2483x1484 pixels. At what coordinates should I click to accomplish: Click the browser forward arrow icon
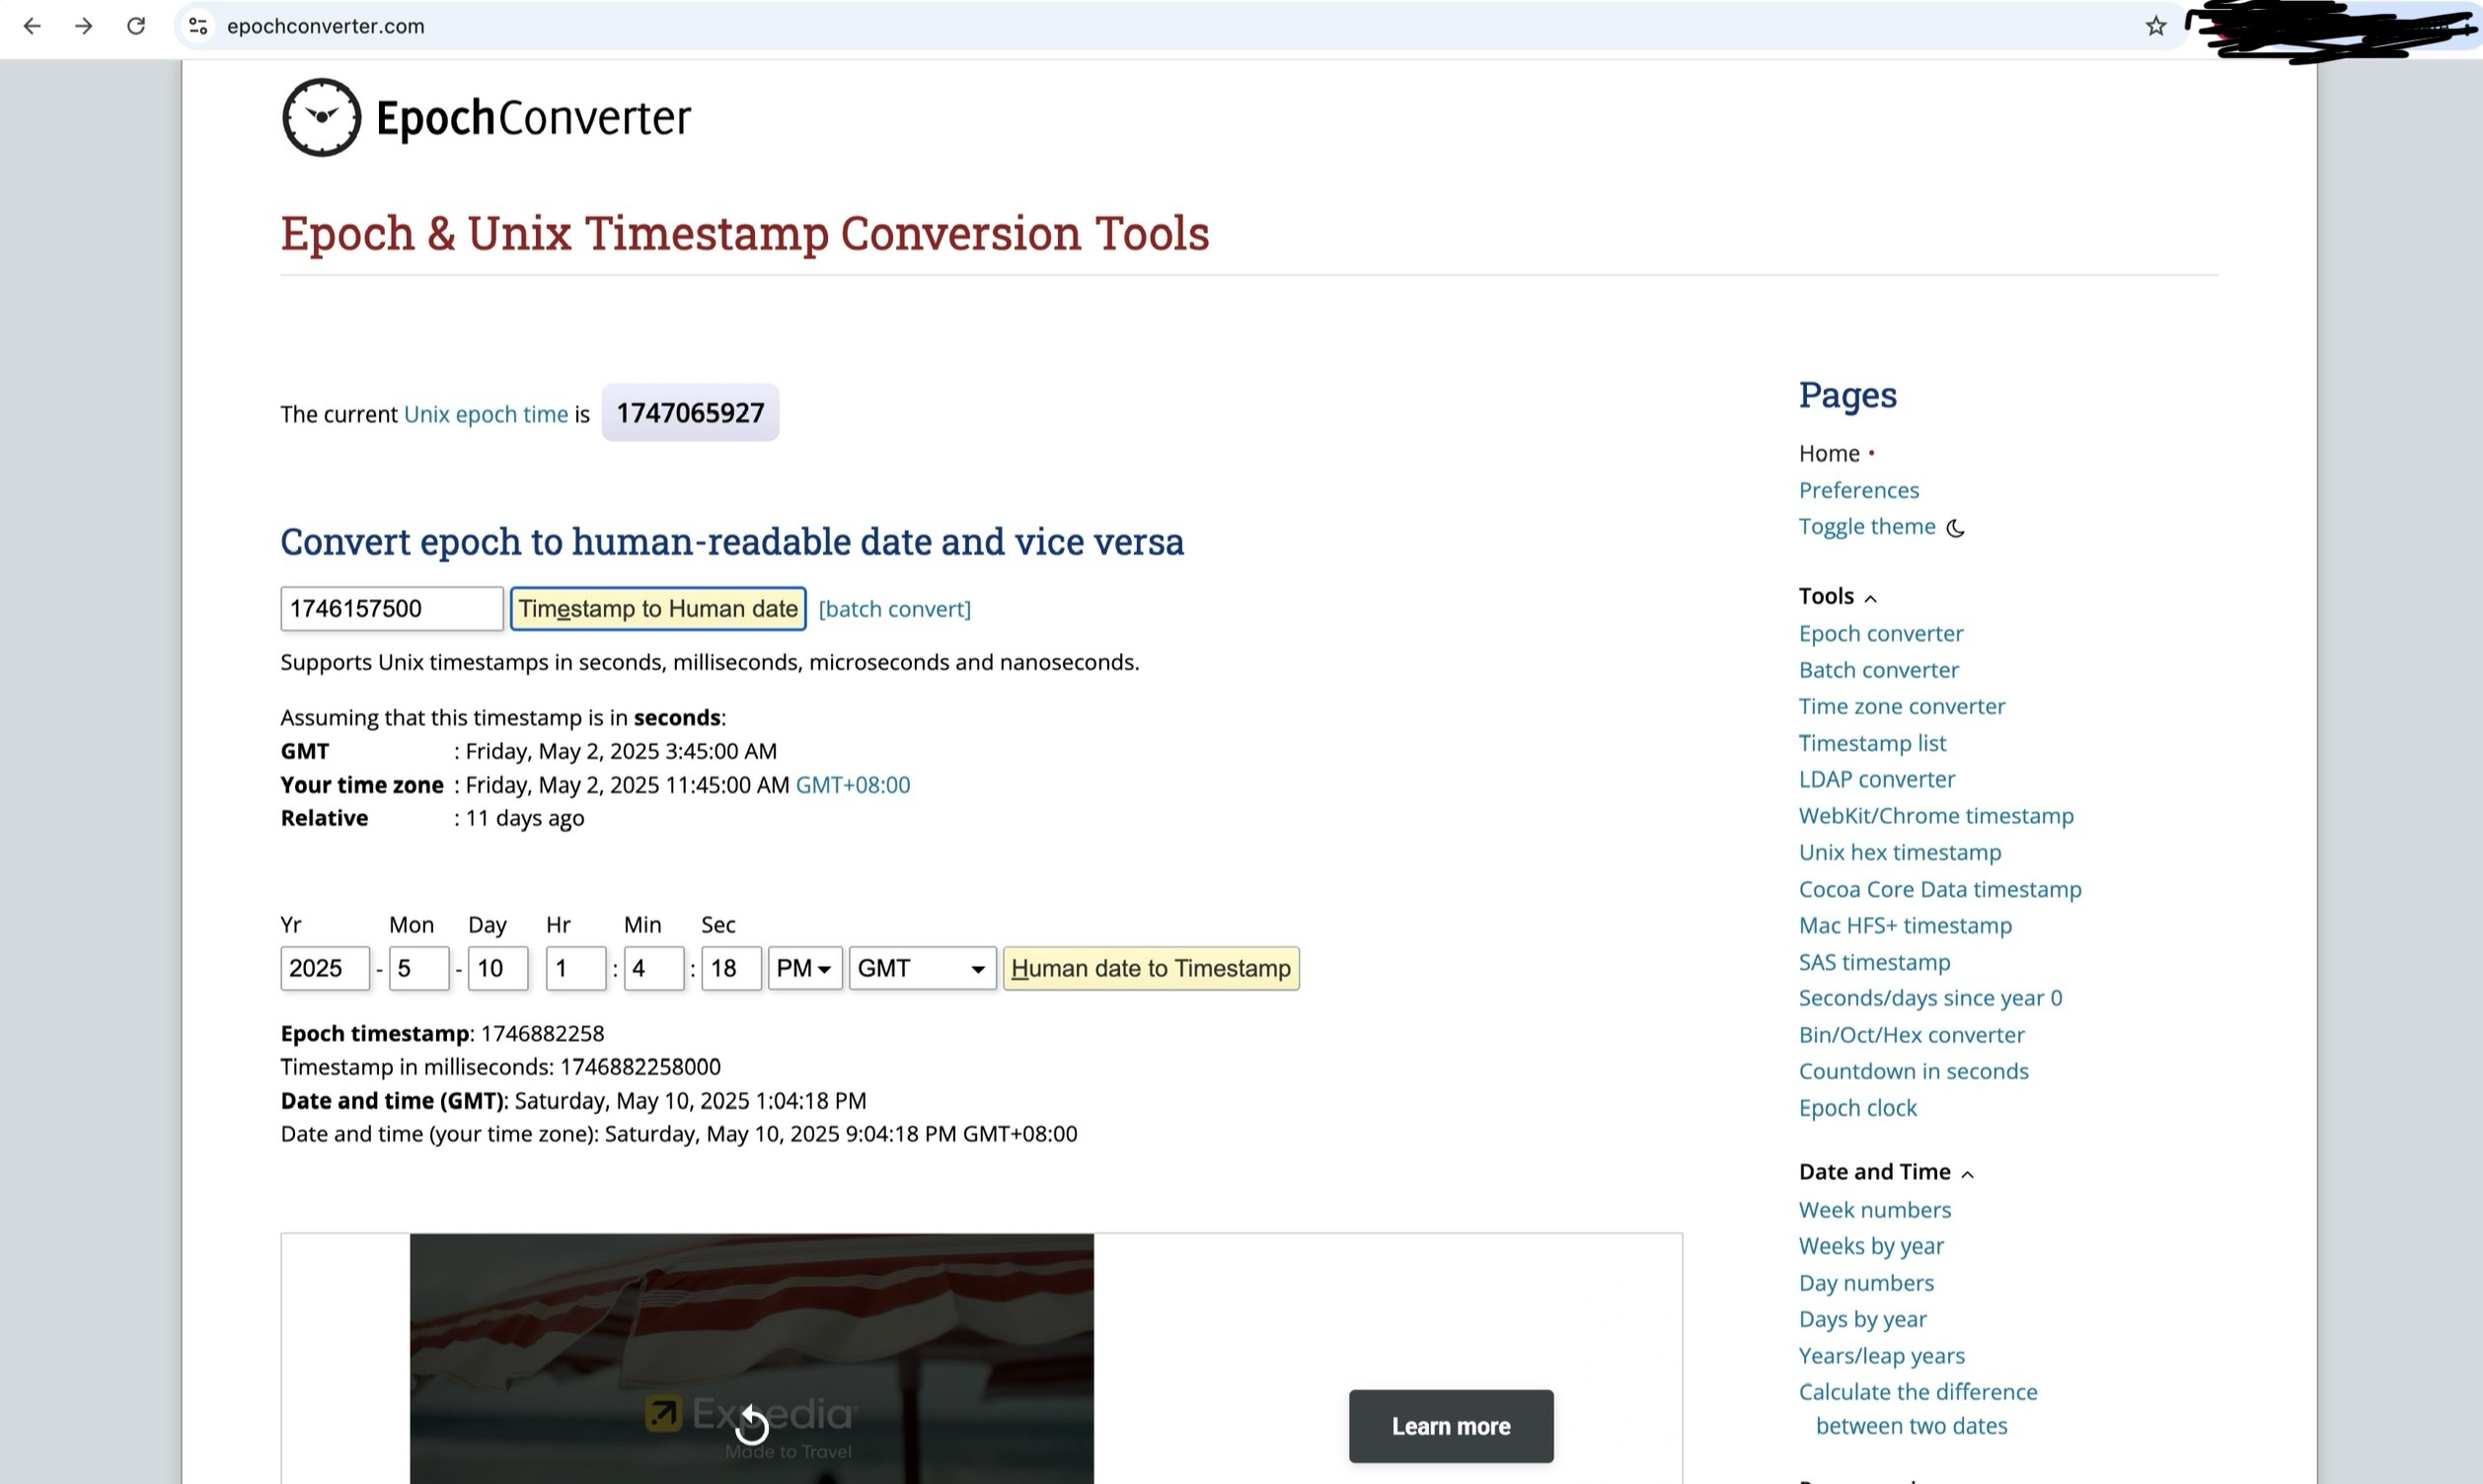(84, 26)
